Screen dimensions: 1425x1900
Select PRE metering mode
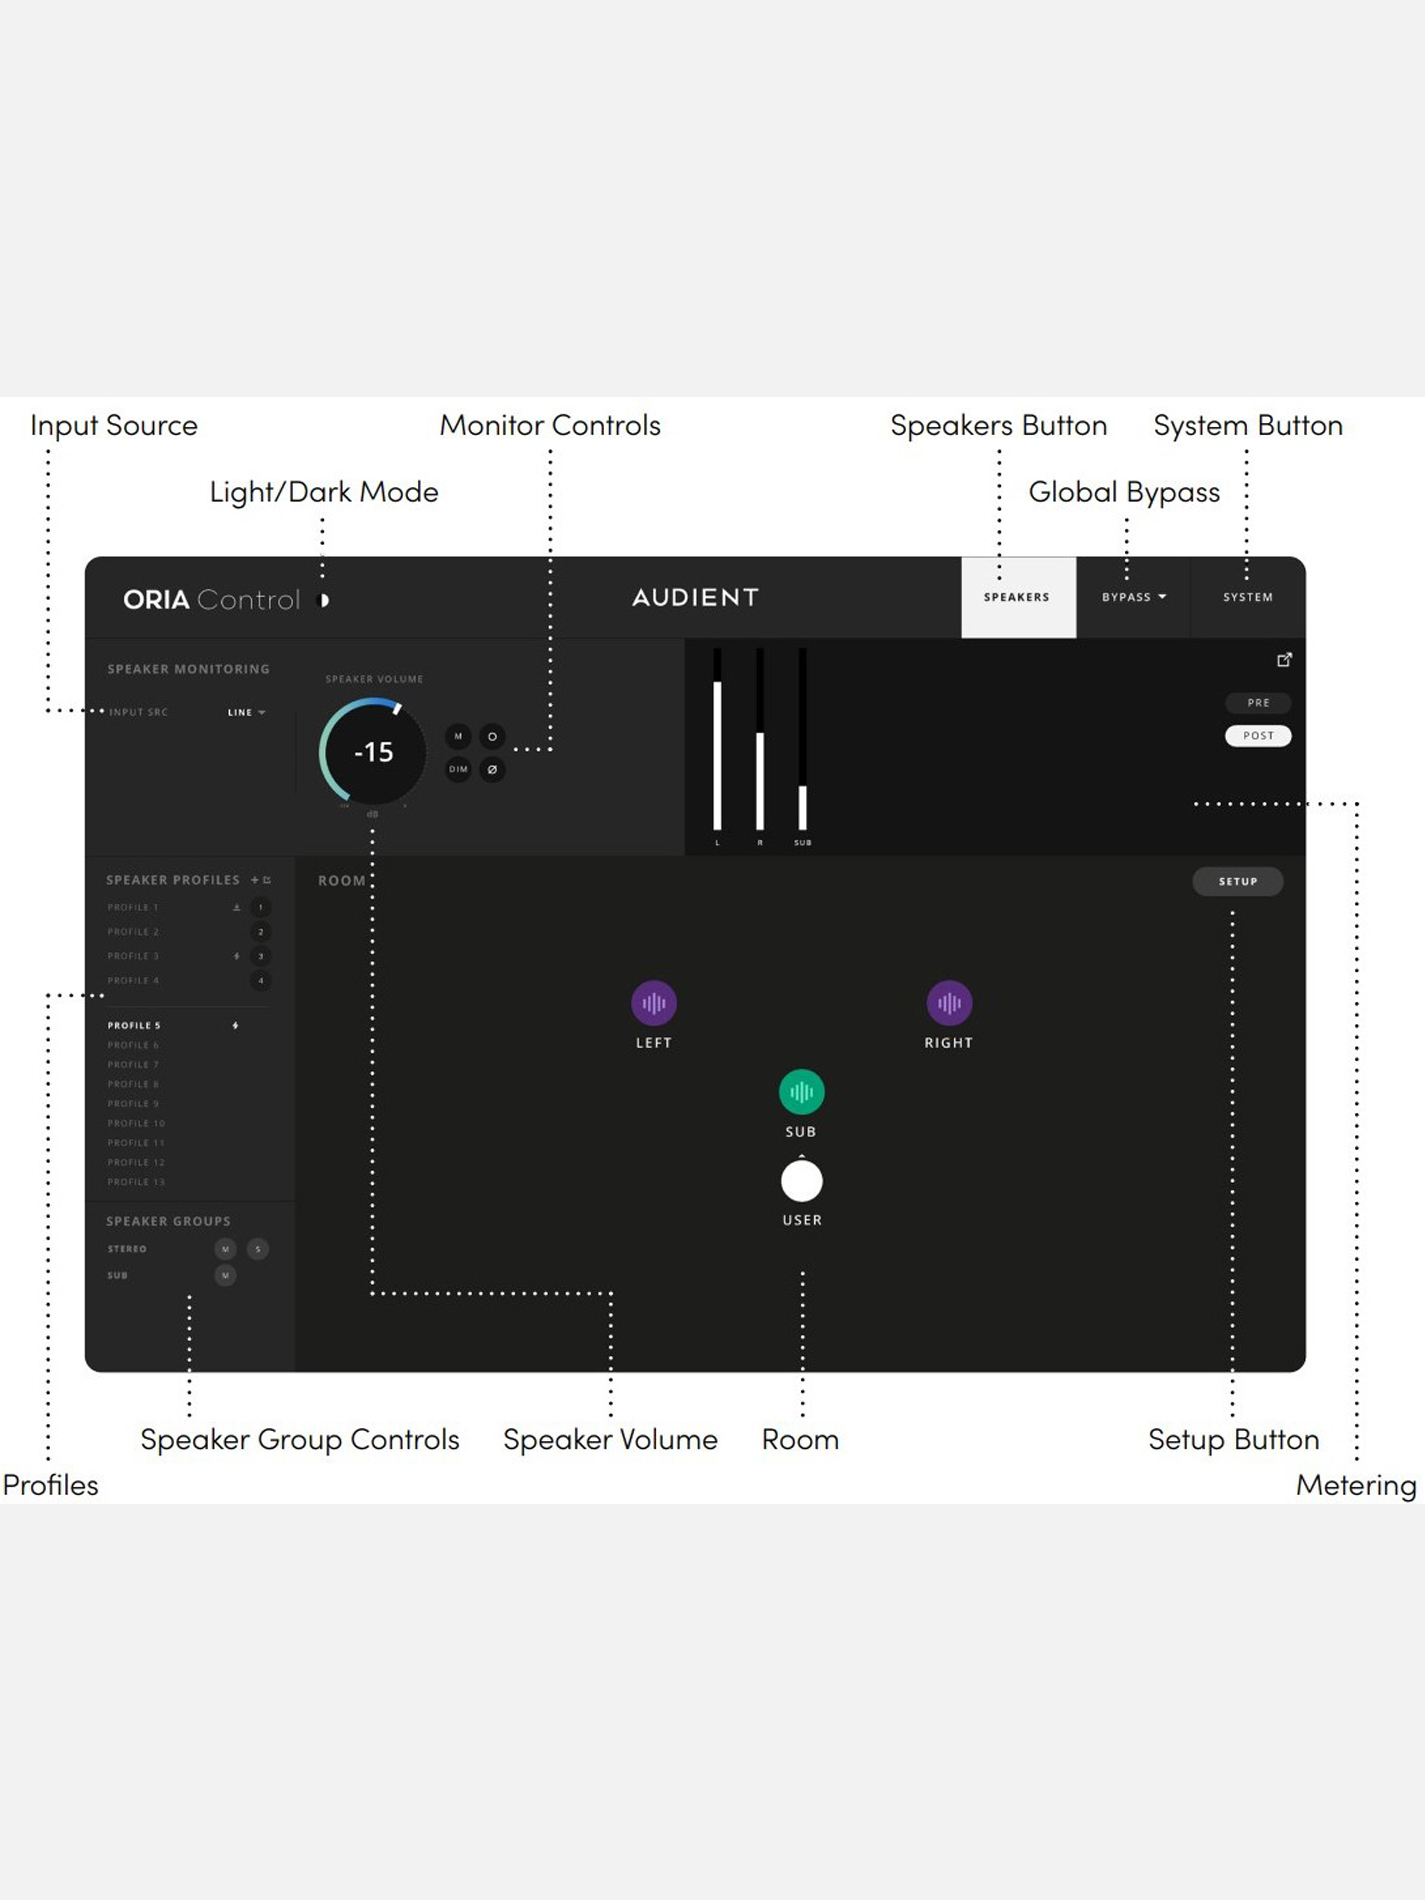coord(1258,703)
